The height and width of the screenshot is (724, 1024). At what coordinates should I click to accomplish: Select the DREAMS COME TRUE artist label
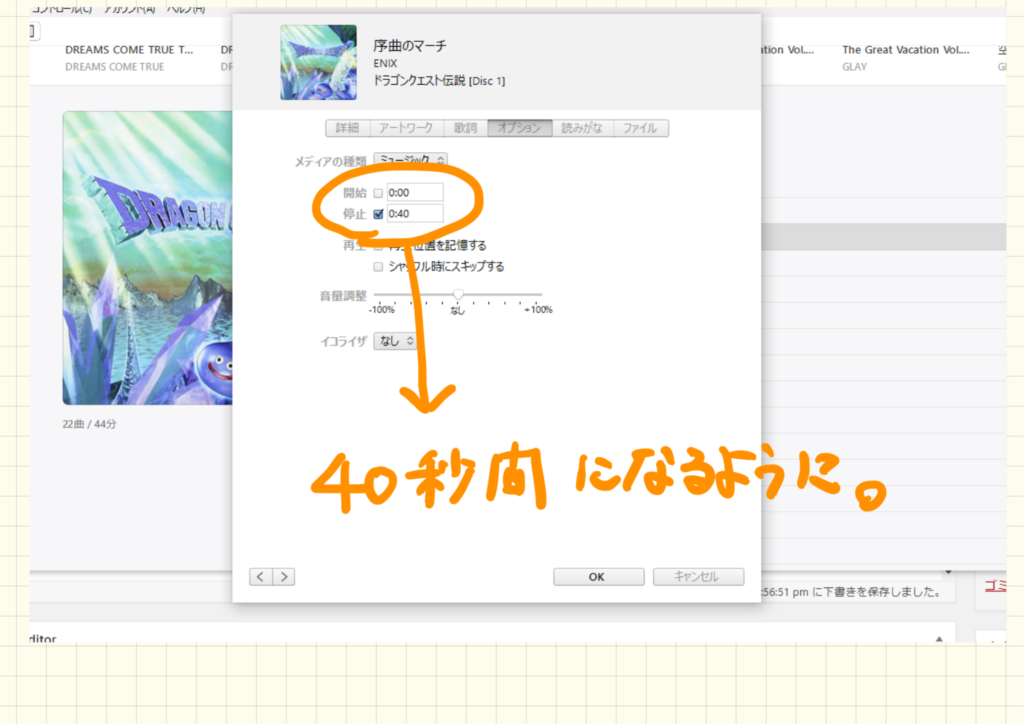tap(114, 67)
